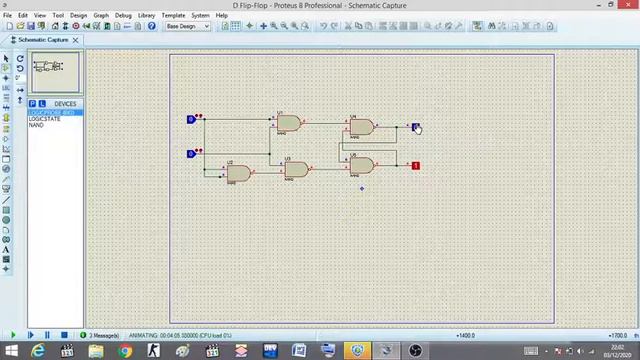Screen dimensions: 640x360
Task: Select the Generator Mode tool
Action: tap(6, 169)
